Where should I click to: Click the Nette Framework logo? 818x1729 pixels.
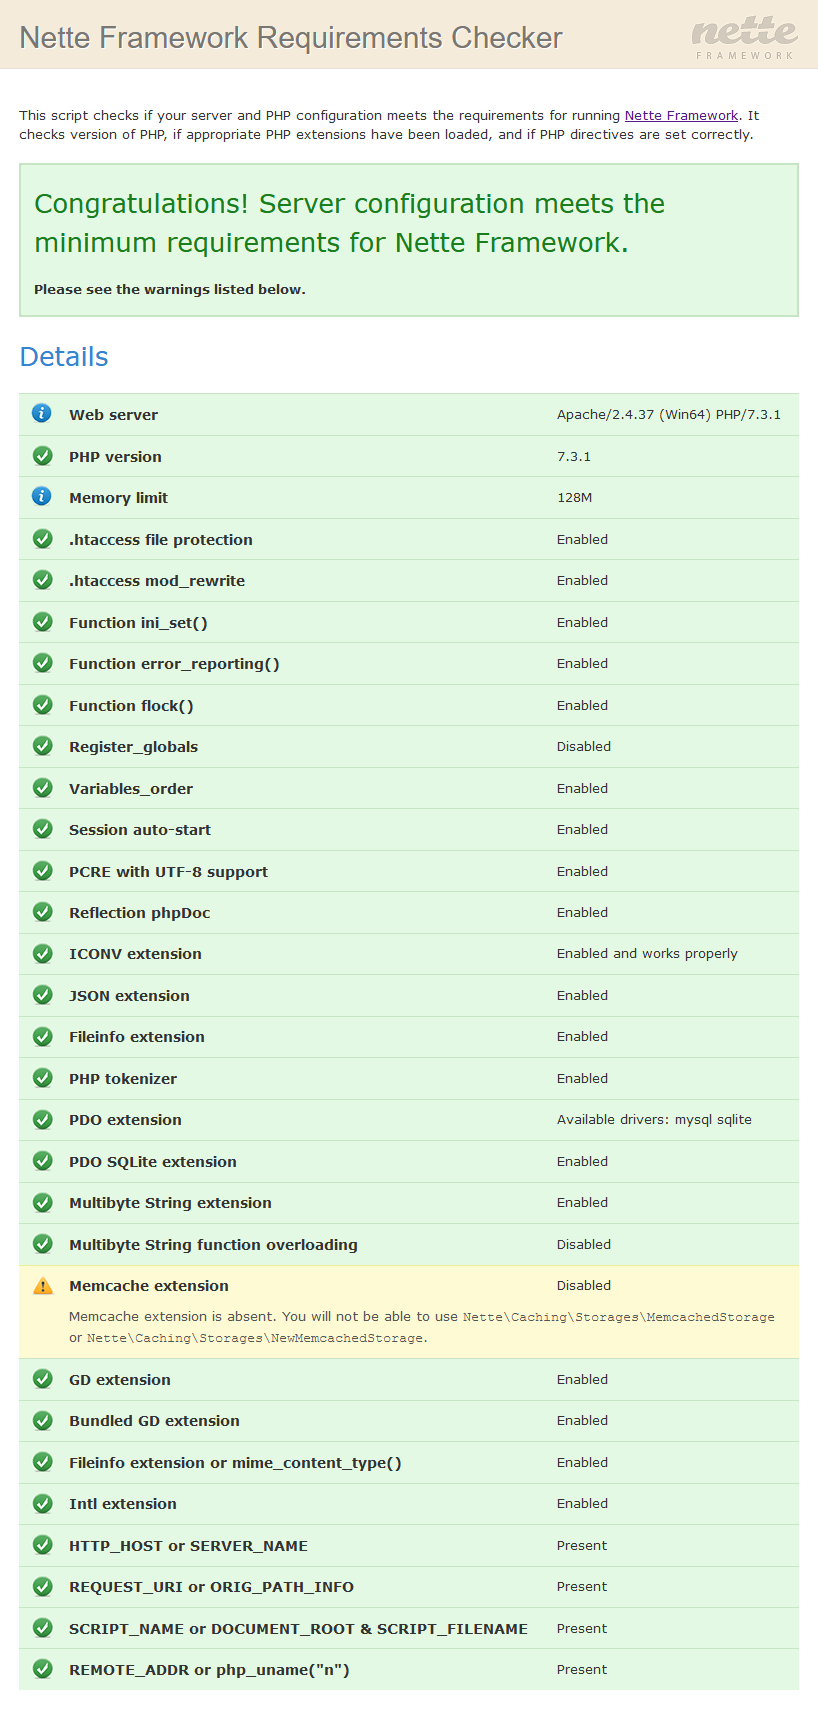[x=745, y=38]
